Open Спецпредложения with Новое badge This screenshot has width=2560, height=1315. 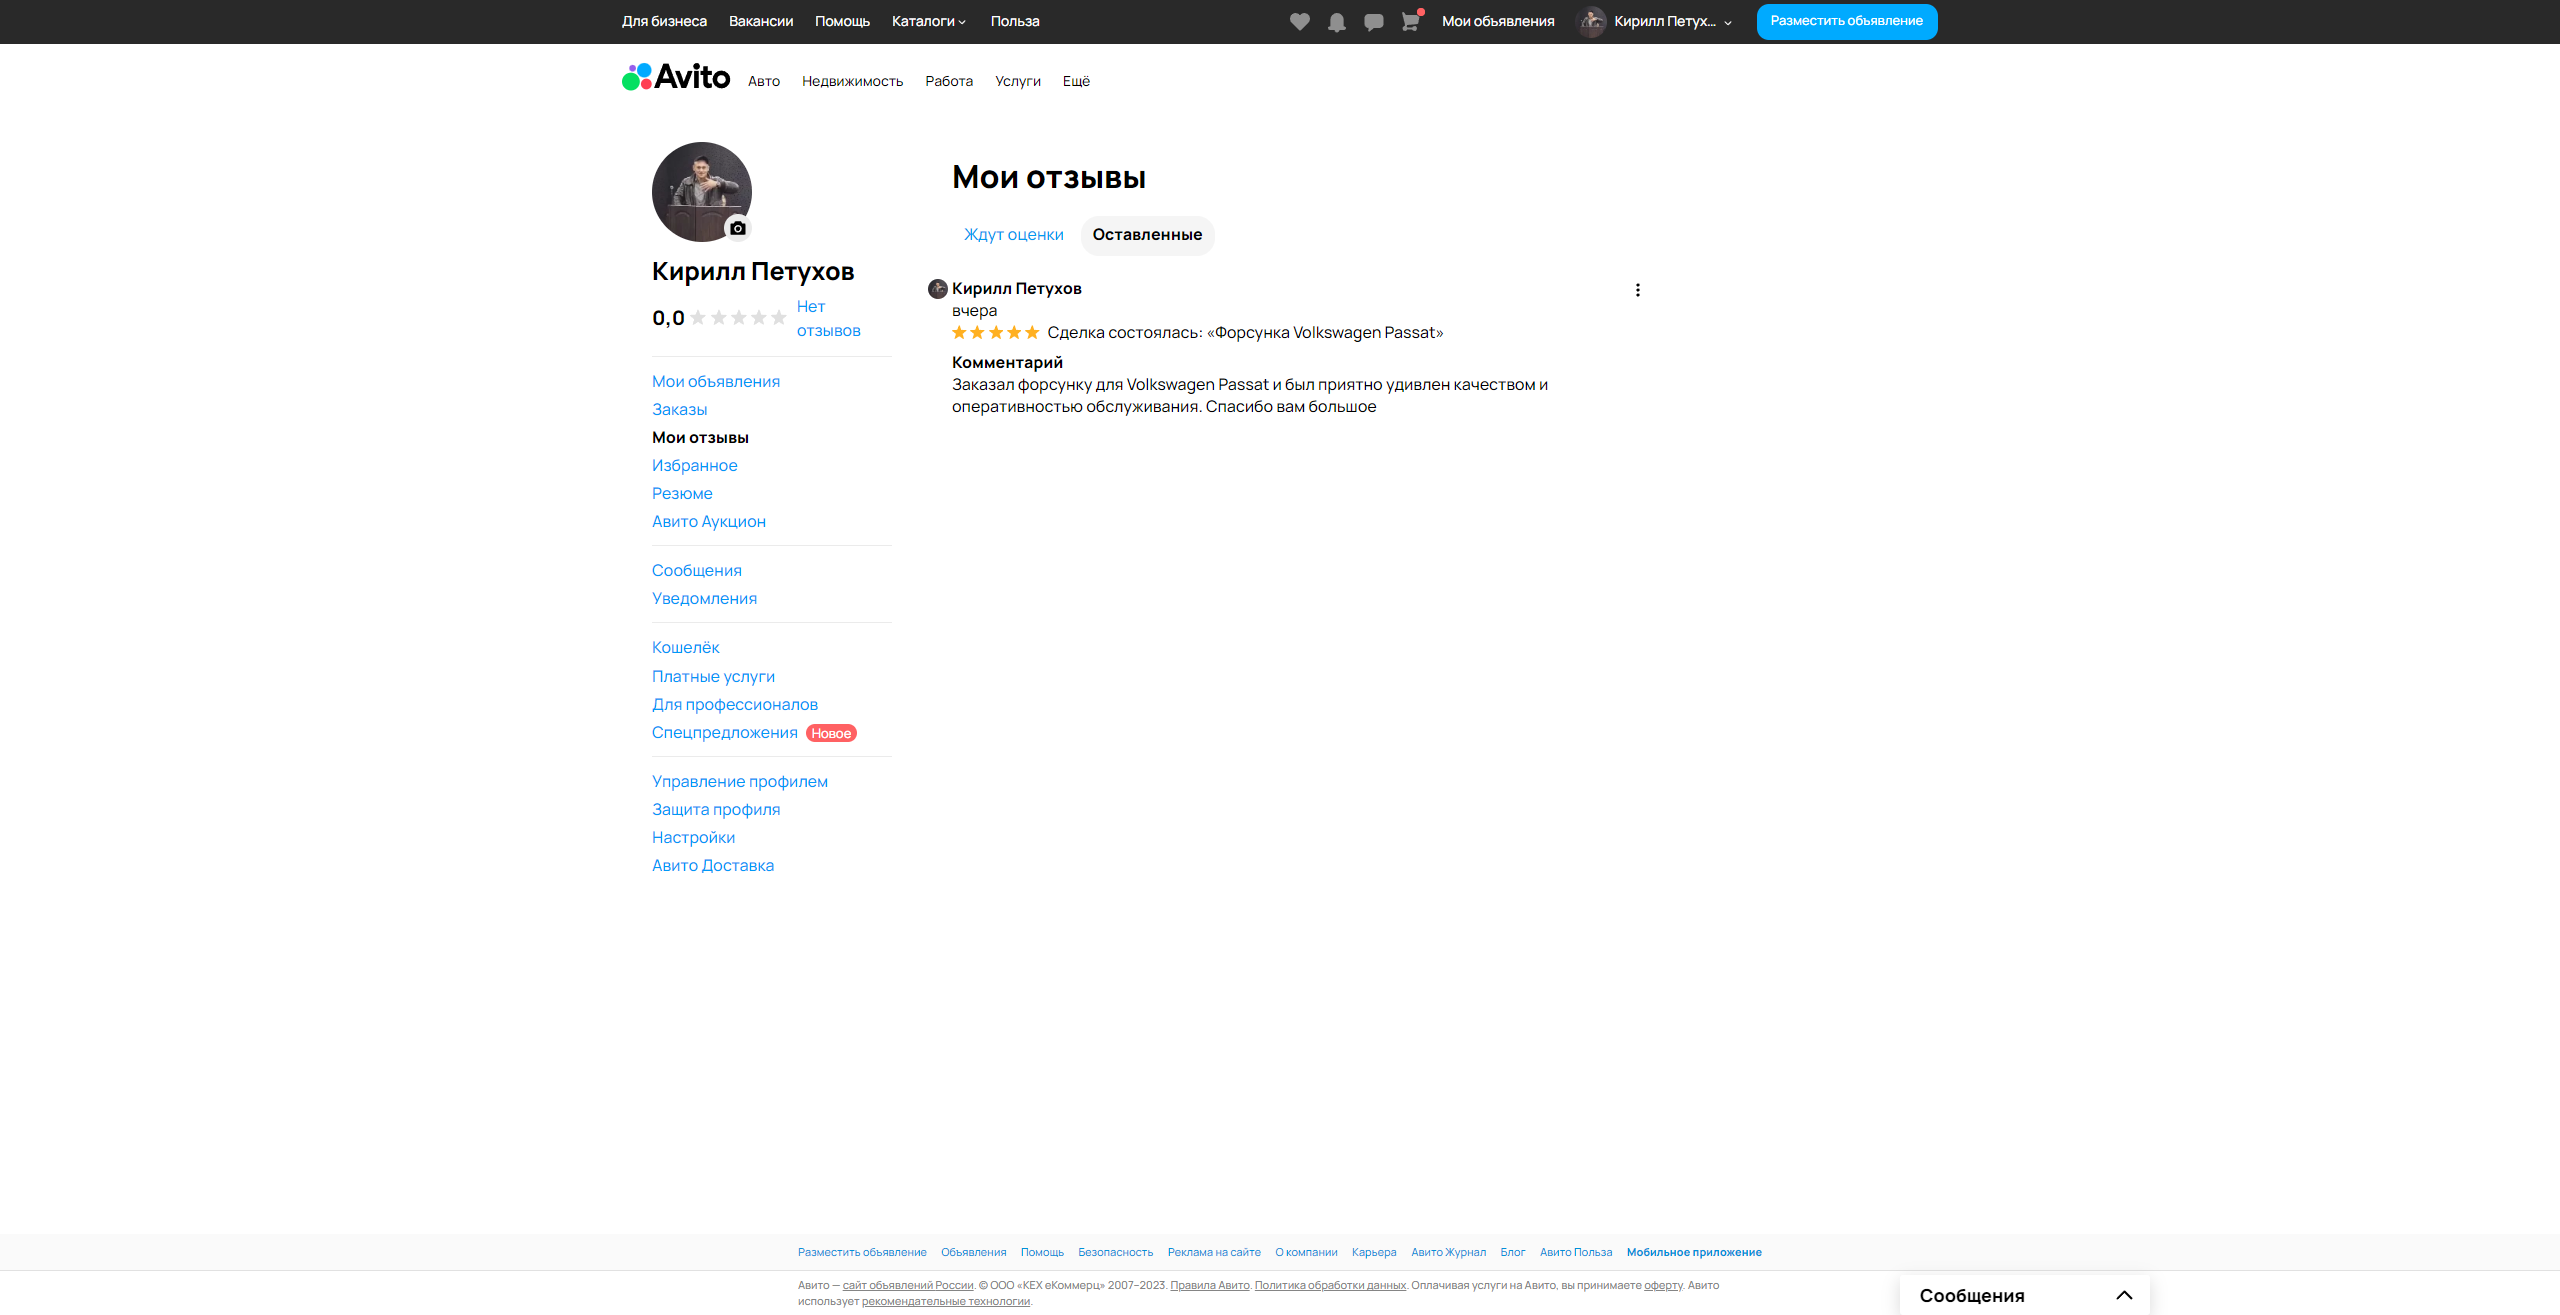click(725, 733)
